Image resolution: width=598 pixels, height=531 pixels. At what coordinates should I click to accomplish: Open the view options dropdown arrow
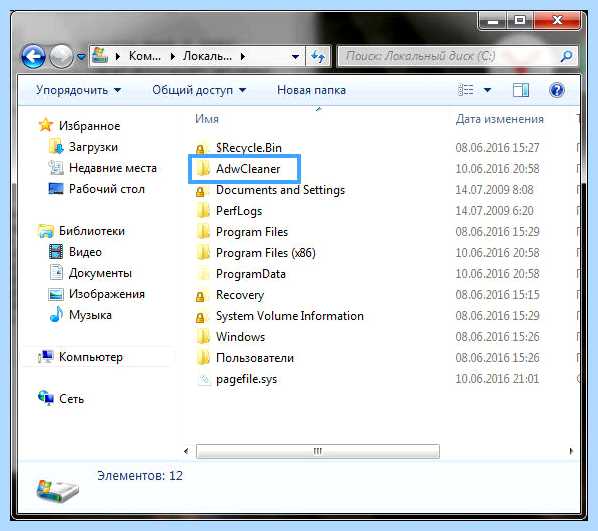pos(487,90)
